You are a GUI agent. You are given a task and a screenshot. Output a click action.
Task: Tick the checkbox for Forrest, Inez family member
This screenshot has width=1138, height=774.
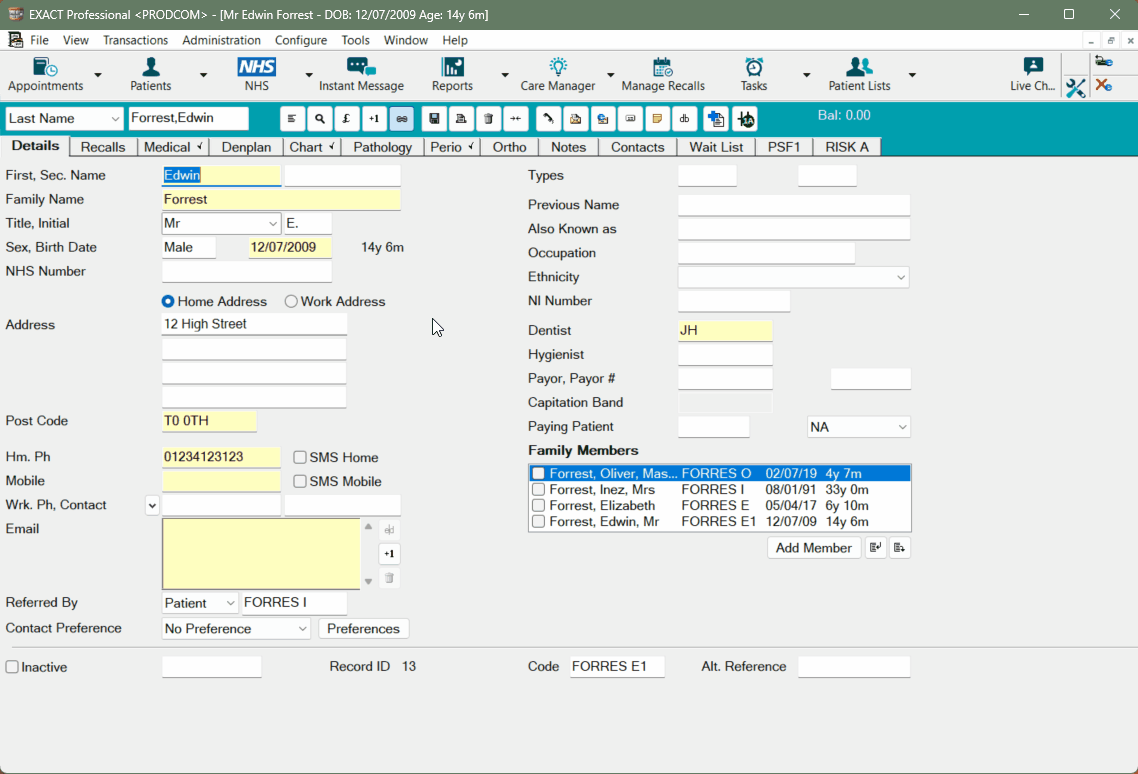pos(538,489)
